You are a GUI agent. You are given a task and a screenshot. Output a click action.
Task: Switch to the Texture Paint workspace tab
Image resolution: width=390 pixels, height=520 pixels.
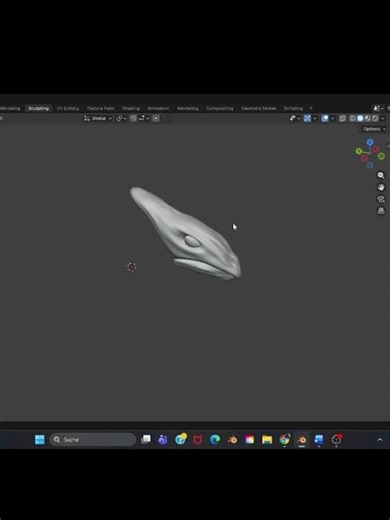tap(100, 108)
